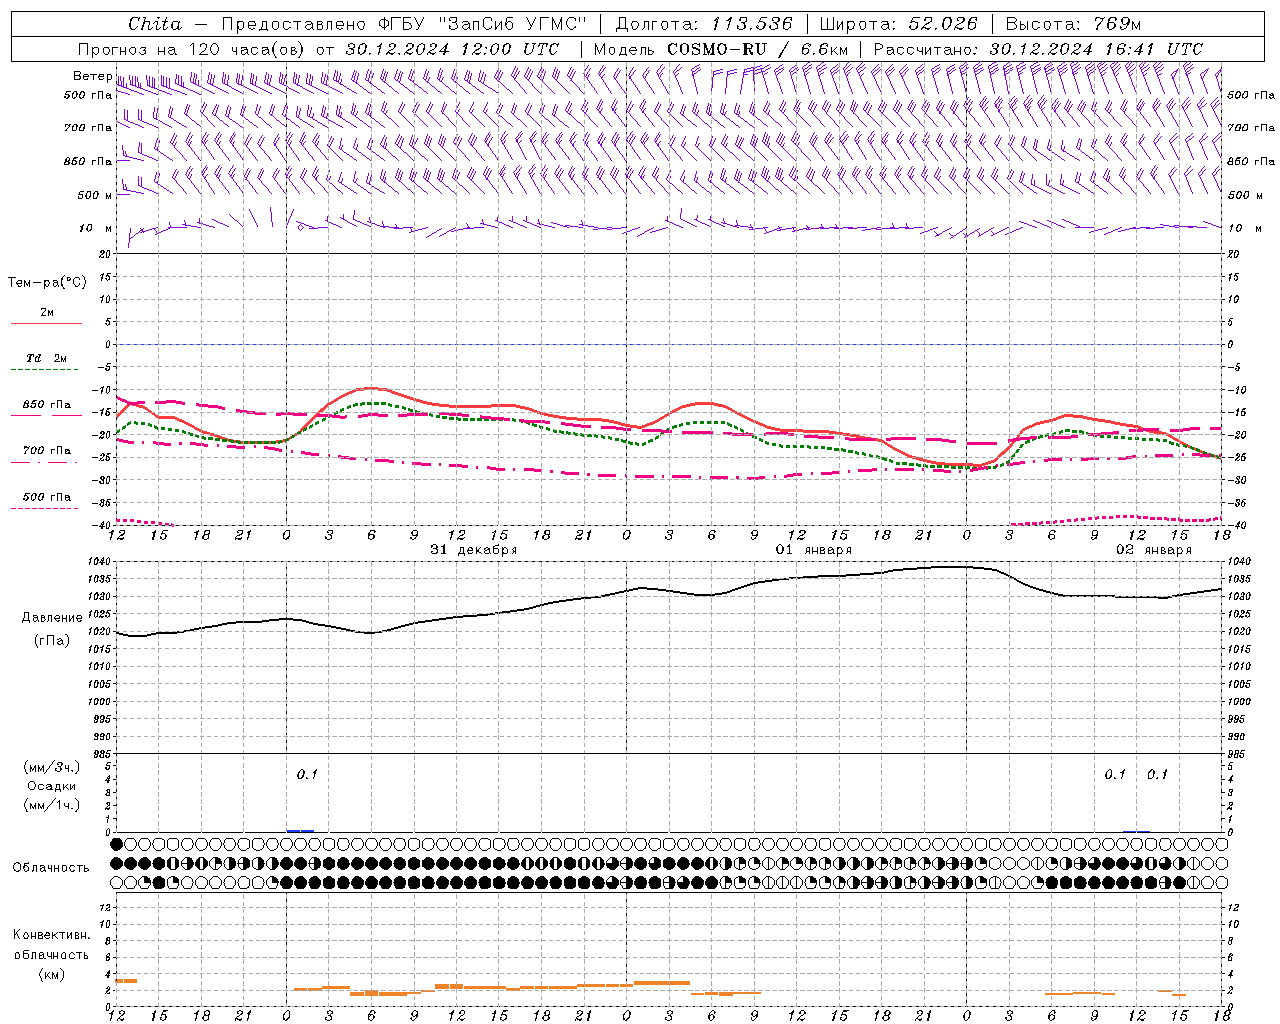The image size is (1280, 1024).
Task: Click the "(гПа)" unit under Давление
Action: tap(51, 641)
